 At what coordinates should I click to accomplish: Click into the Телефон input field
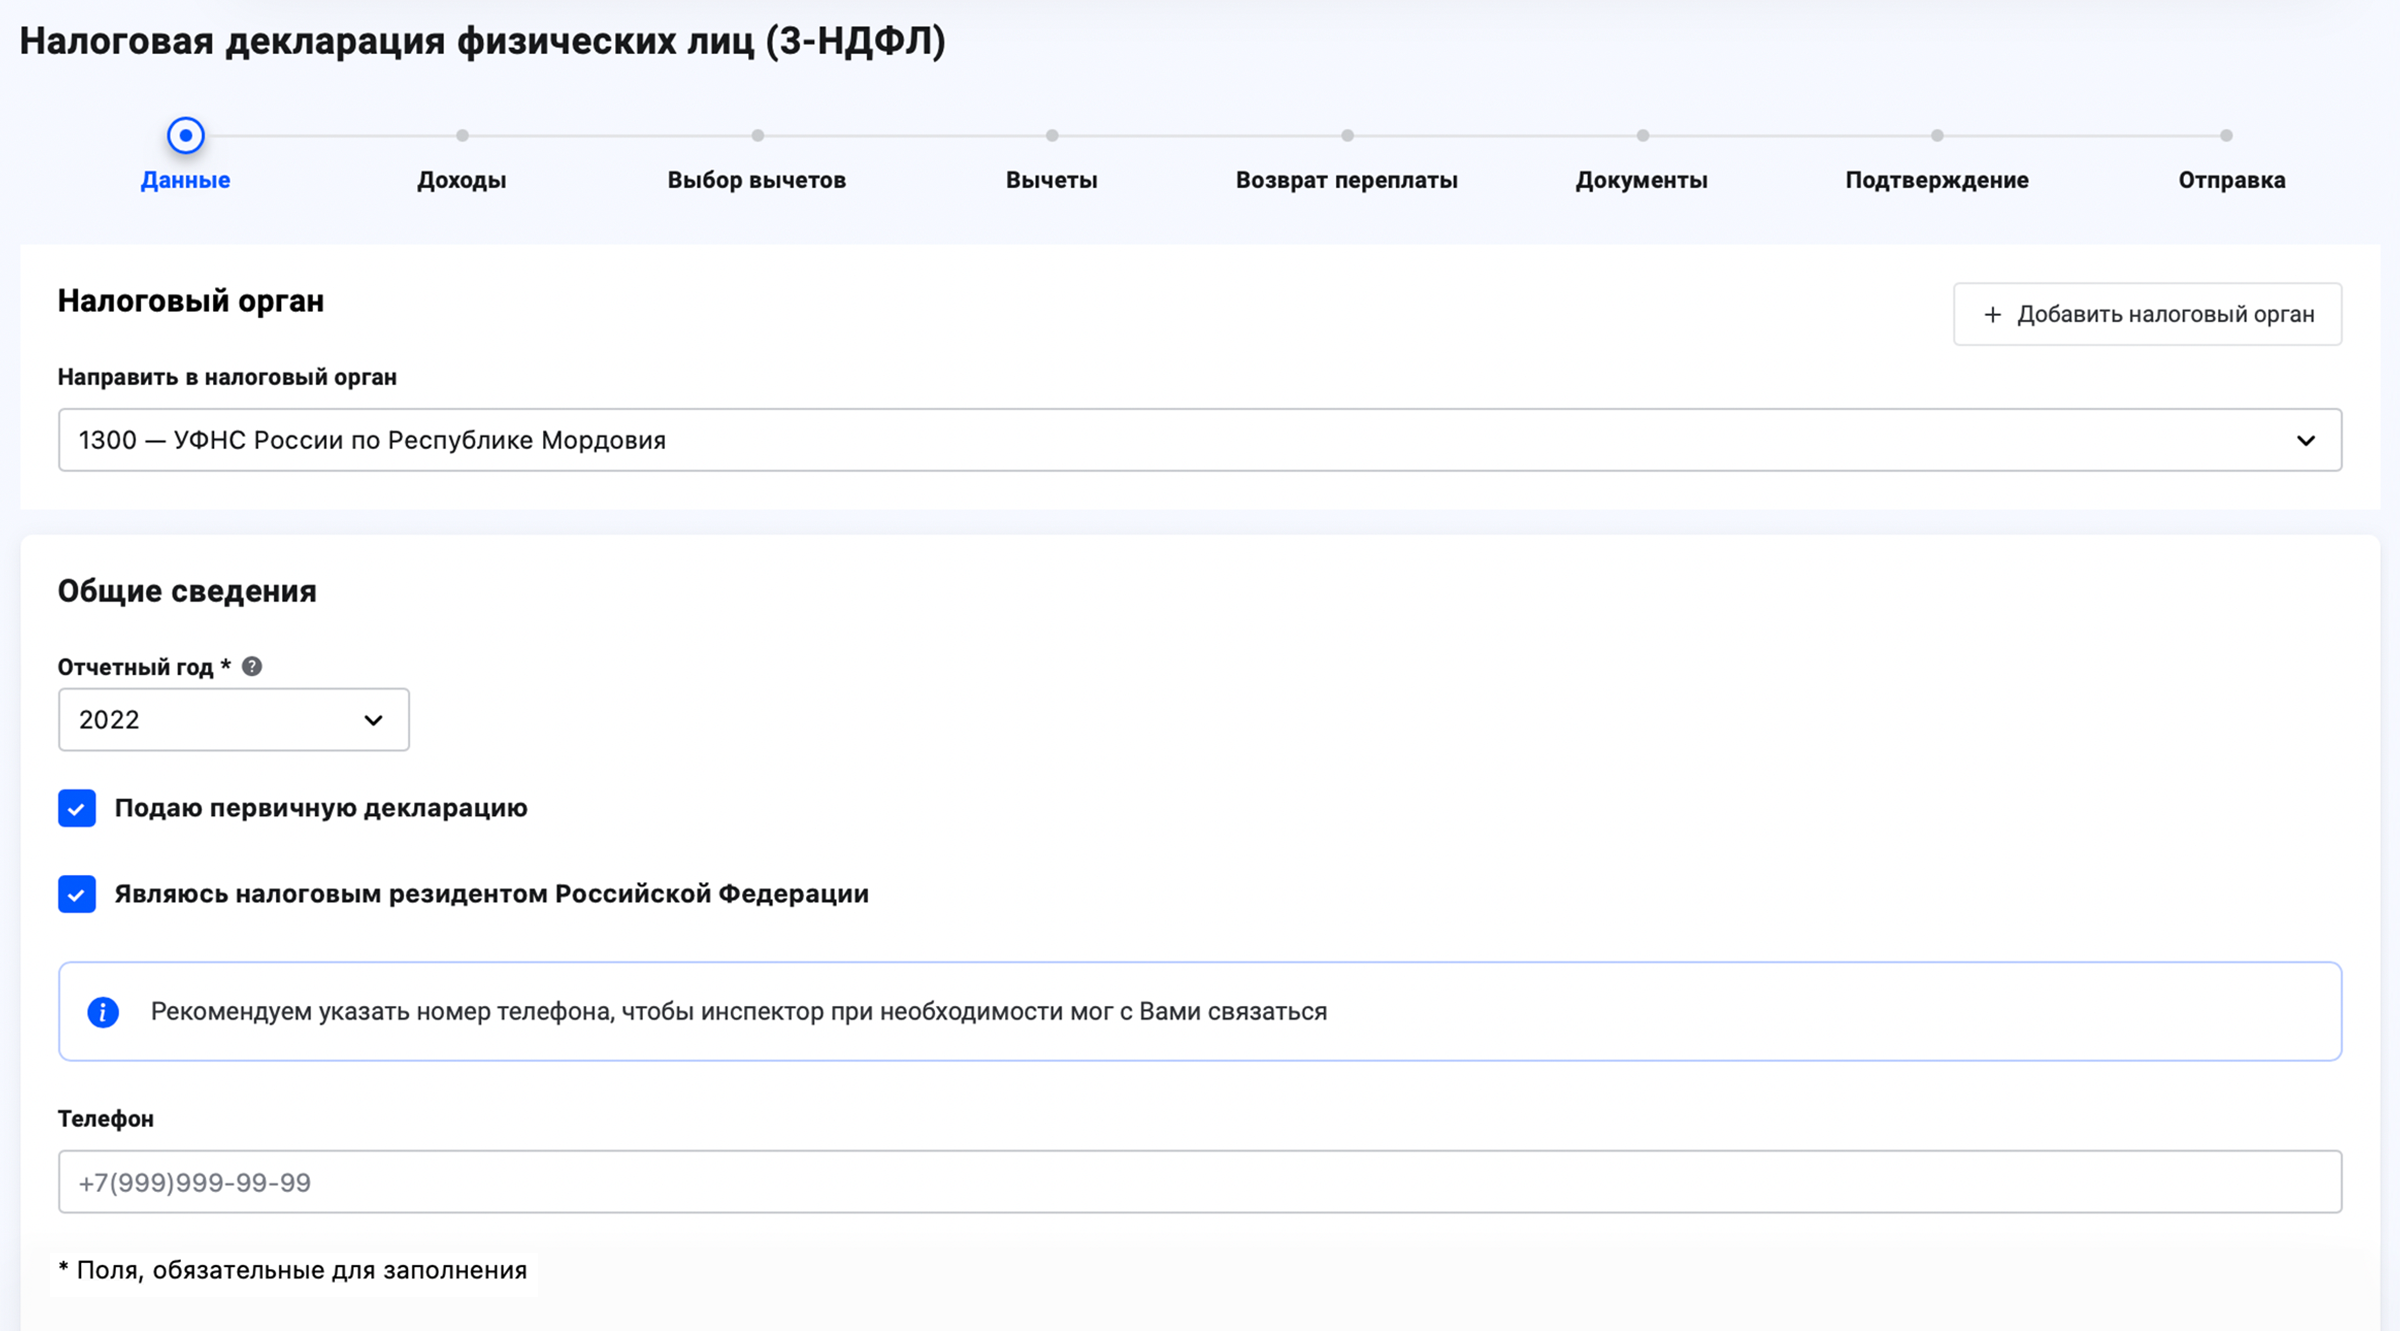point(1199,1182)
